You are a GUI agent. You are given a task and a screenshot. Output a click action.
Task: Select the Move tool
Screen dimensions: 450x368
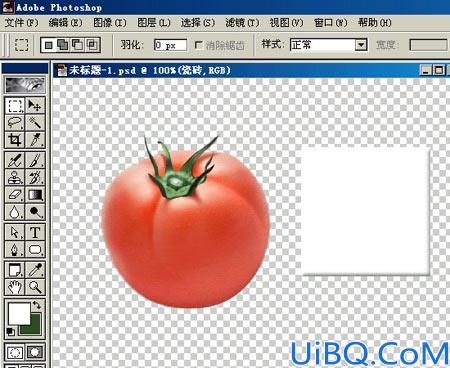click(35, 106)
